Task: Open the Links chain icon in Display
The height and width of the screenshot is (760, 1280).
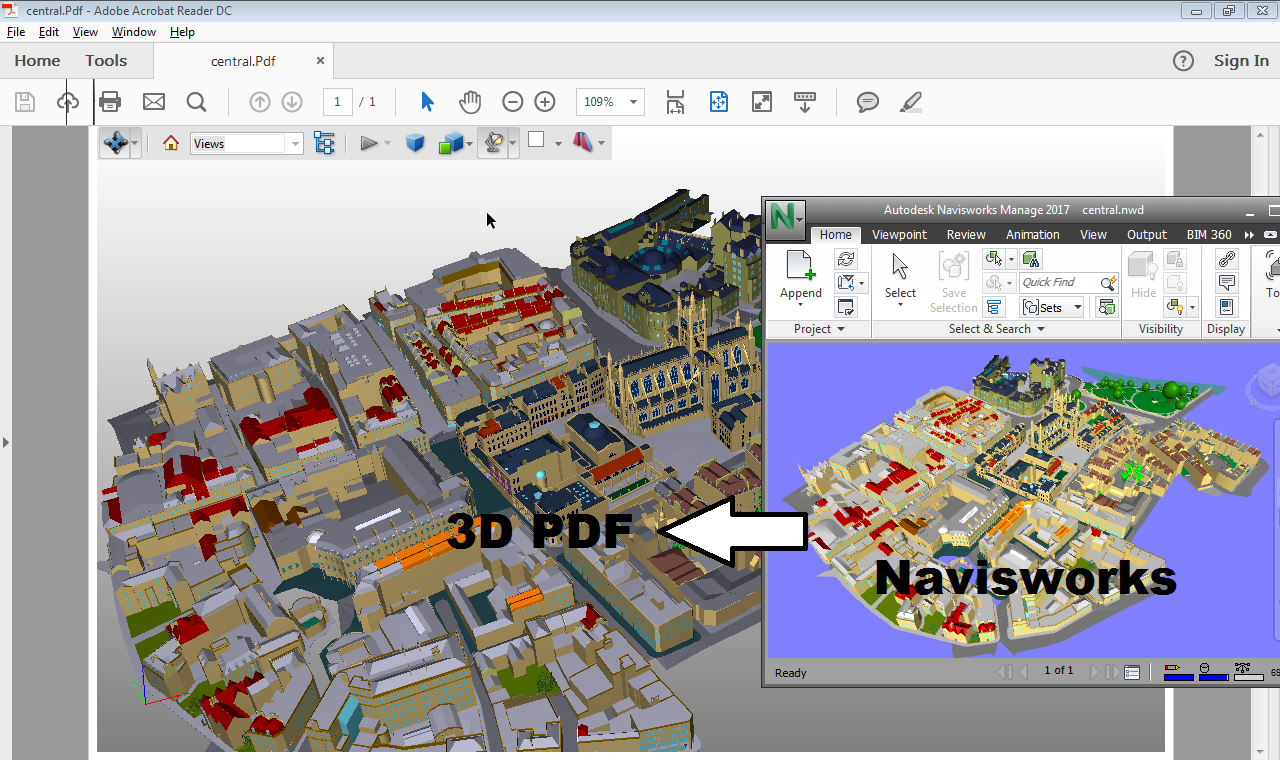Action: click(x=1227, y=259)
